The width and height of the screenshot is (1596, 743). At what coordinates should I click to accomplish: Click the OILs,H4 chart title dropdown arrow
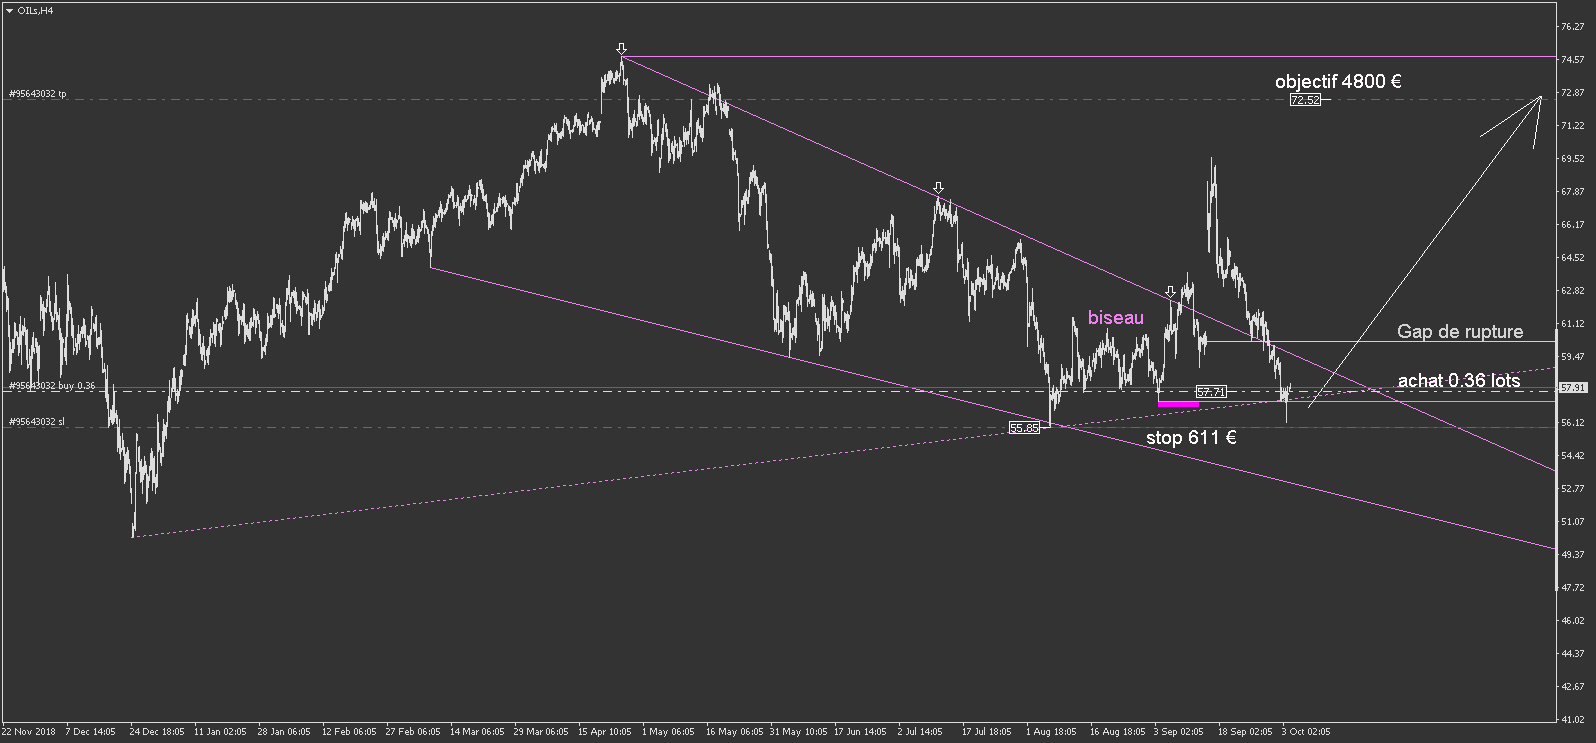(x=10, y=10)
